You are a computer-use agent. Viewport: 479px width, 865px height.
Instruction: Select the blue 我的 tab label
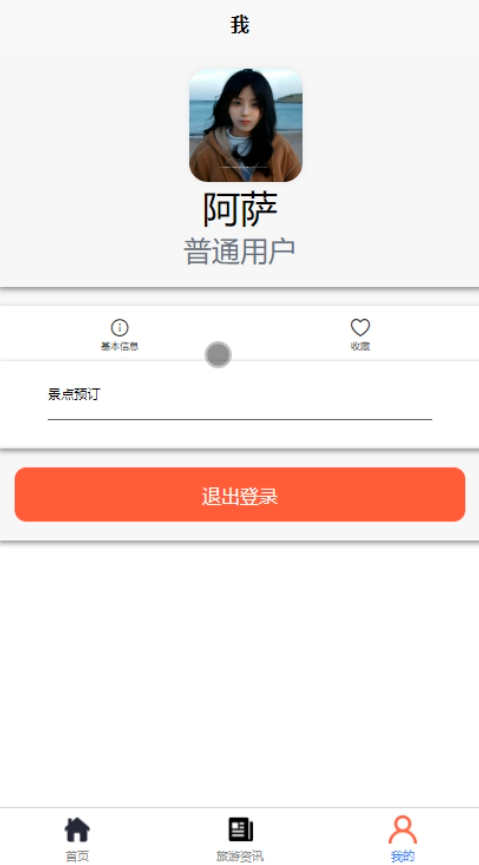403,856
